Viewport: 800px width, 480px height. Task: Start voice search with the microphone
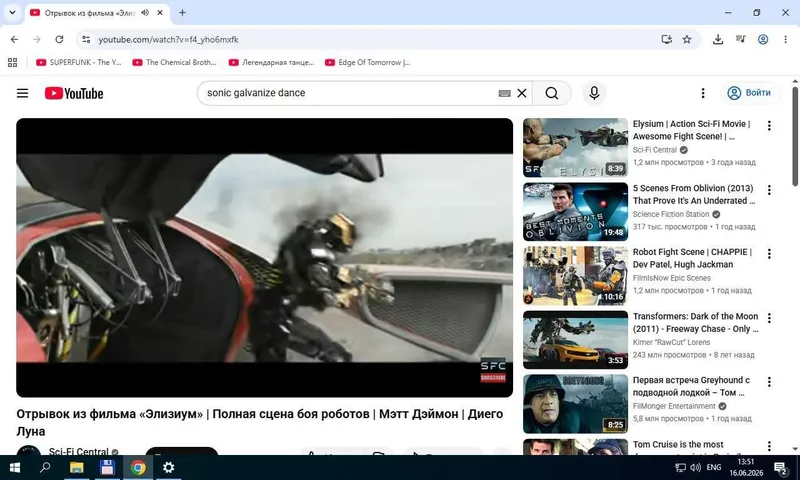594,93
